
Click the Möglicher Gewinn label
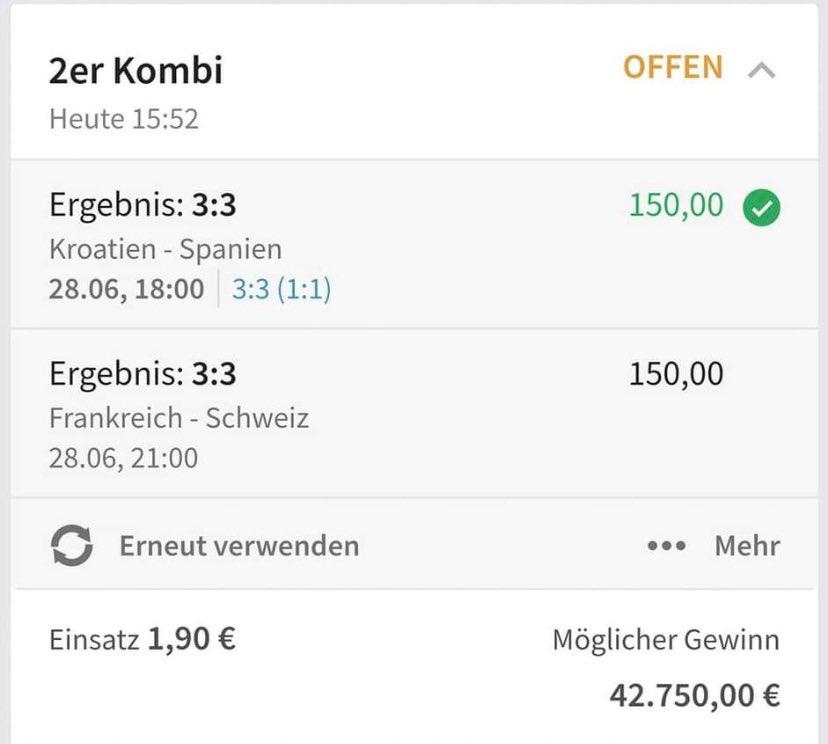tap(665, 640)
